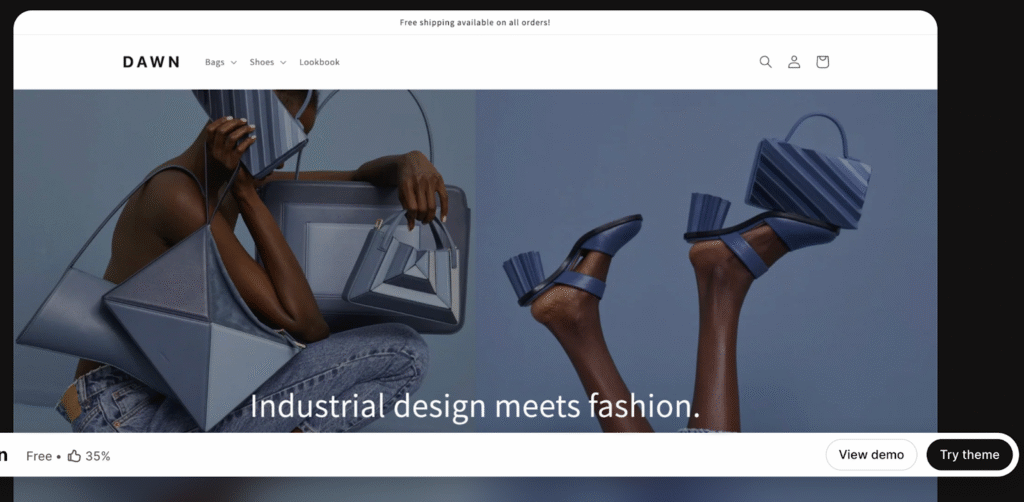This screenshot has height=502, width=1024.
Task: Click the account login person icon
Action: 794,62
